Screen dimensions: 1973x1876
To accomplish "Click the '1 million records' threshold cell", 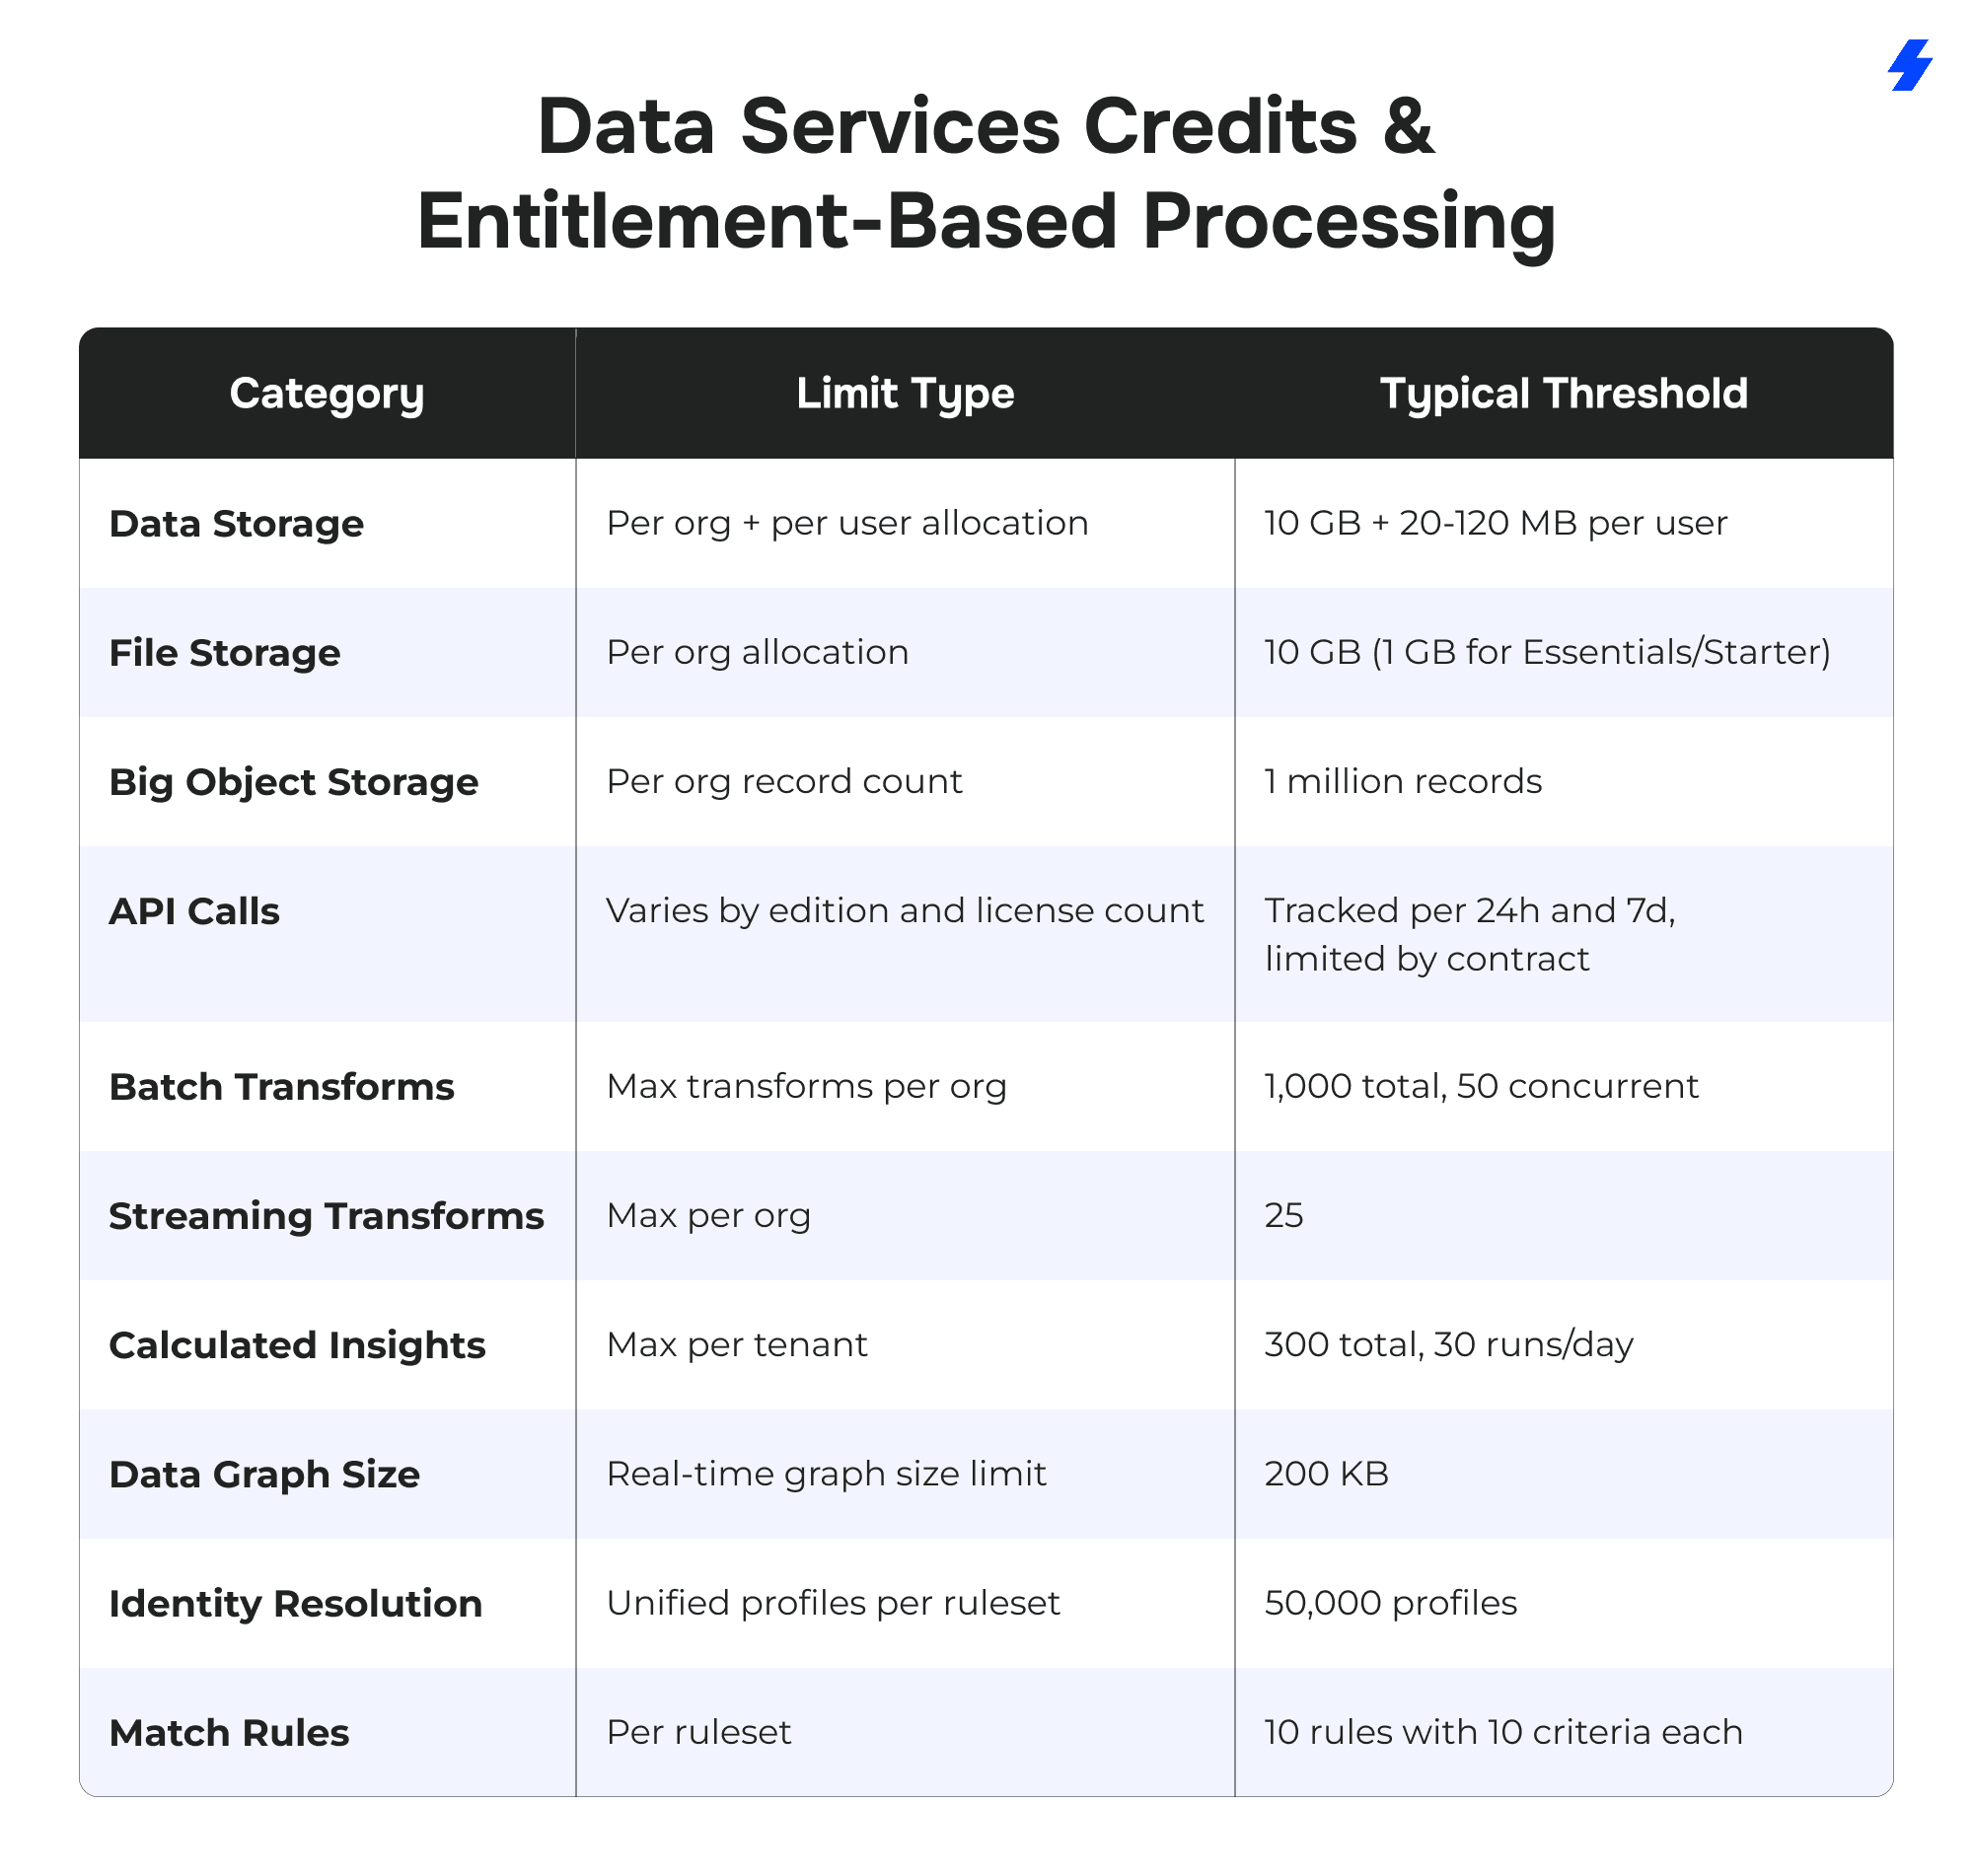I will click(1402, 781).
